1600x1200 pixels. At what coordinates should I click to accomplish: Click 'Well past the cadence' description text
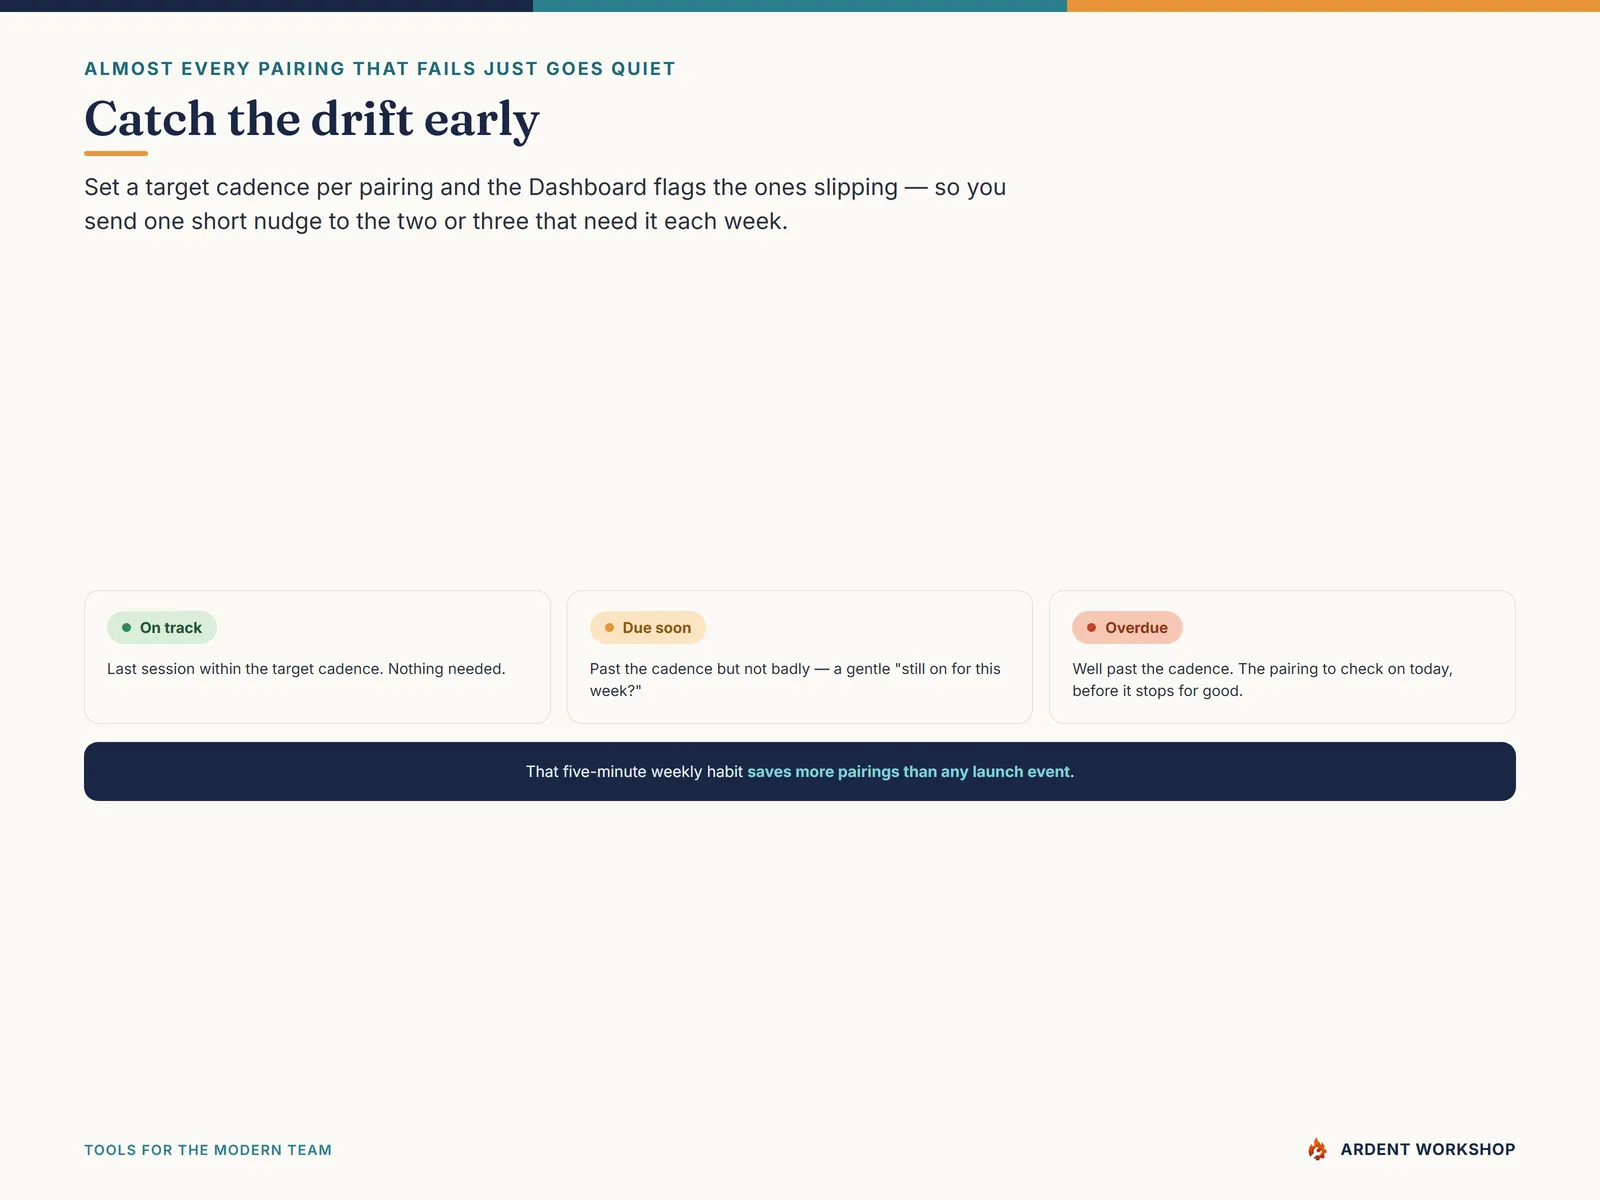pyautogui.click(x=1262, y=680)
